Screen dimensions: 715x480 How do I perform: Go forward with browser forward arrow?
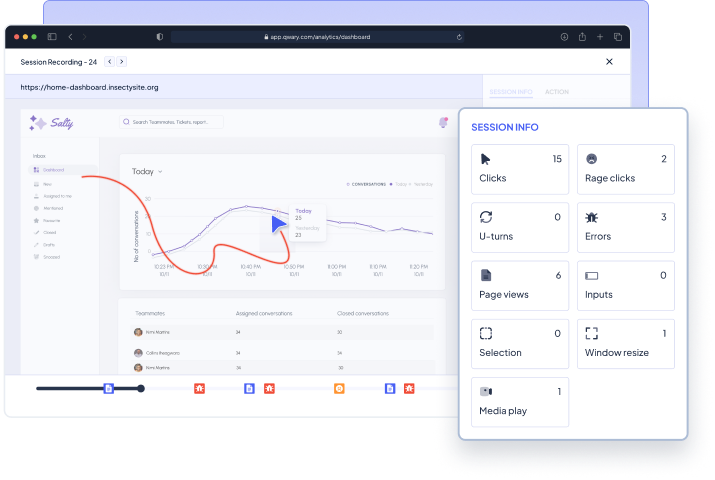click(x=84, y=36)
